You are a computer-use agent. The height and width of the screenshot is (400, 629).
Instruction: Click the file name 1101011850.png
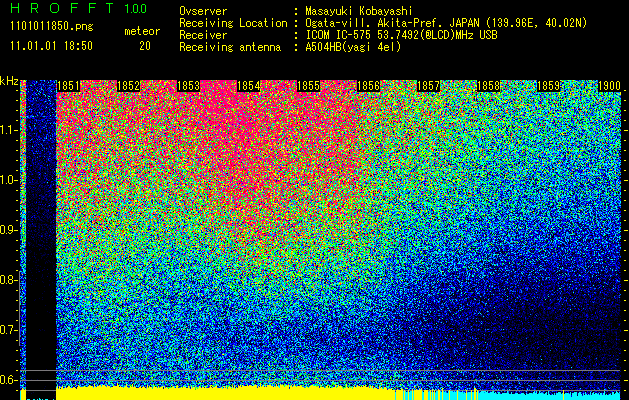(52, 27)
